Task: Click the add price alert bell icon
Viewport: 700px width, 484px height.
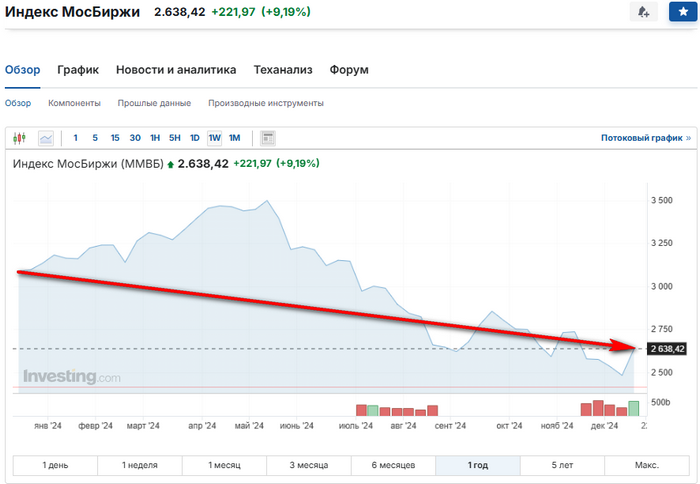Action: pyautogui.click(x=643, y=13)
